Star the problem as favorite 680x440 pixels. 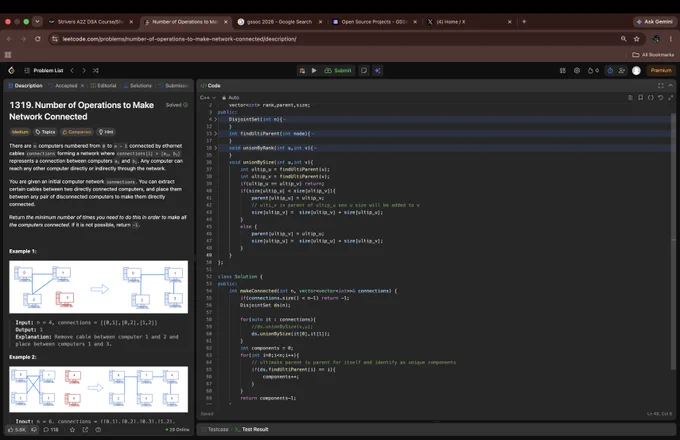[72, 430]
